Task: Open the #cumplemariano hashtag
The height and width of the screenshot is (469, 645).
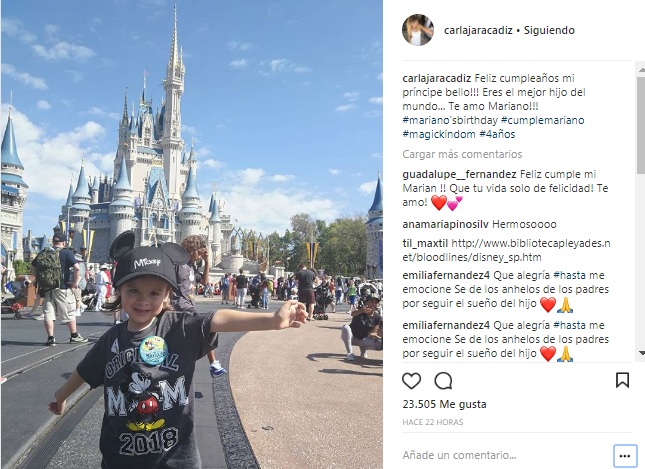Action: pos(543,120)
